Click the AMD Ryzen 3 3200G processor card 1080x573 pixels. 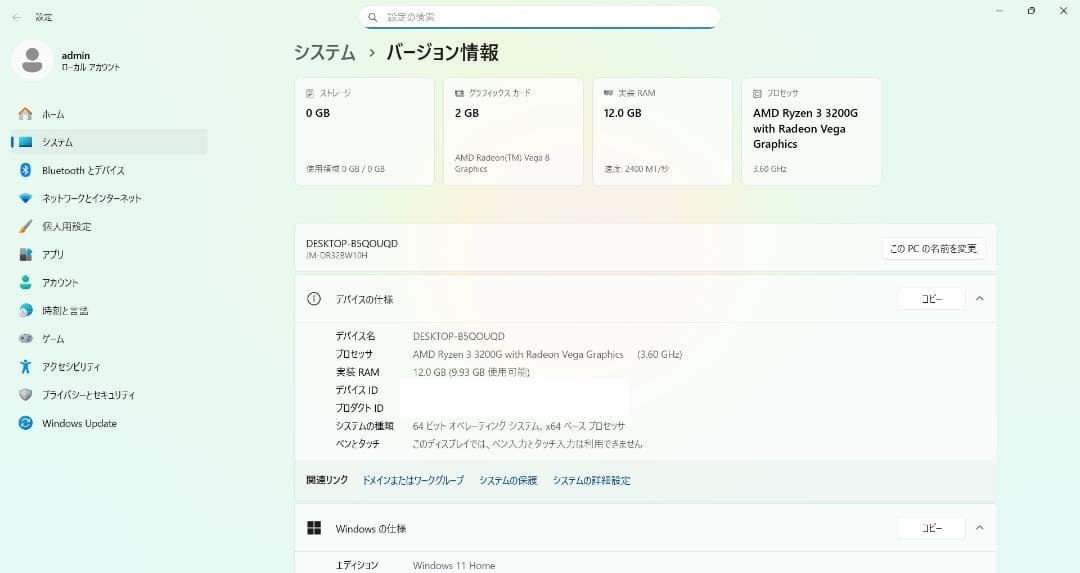pyautogui.click(x=811, y=131)
